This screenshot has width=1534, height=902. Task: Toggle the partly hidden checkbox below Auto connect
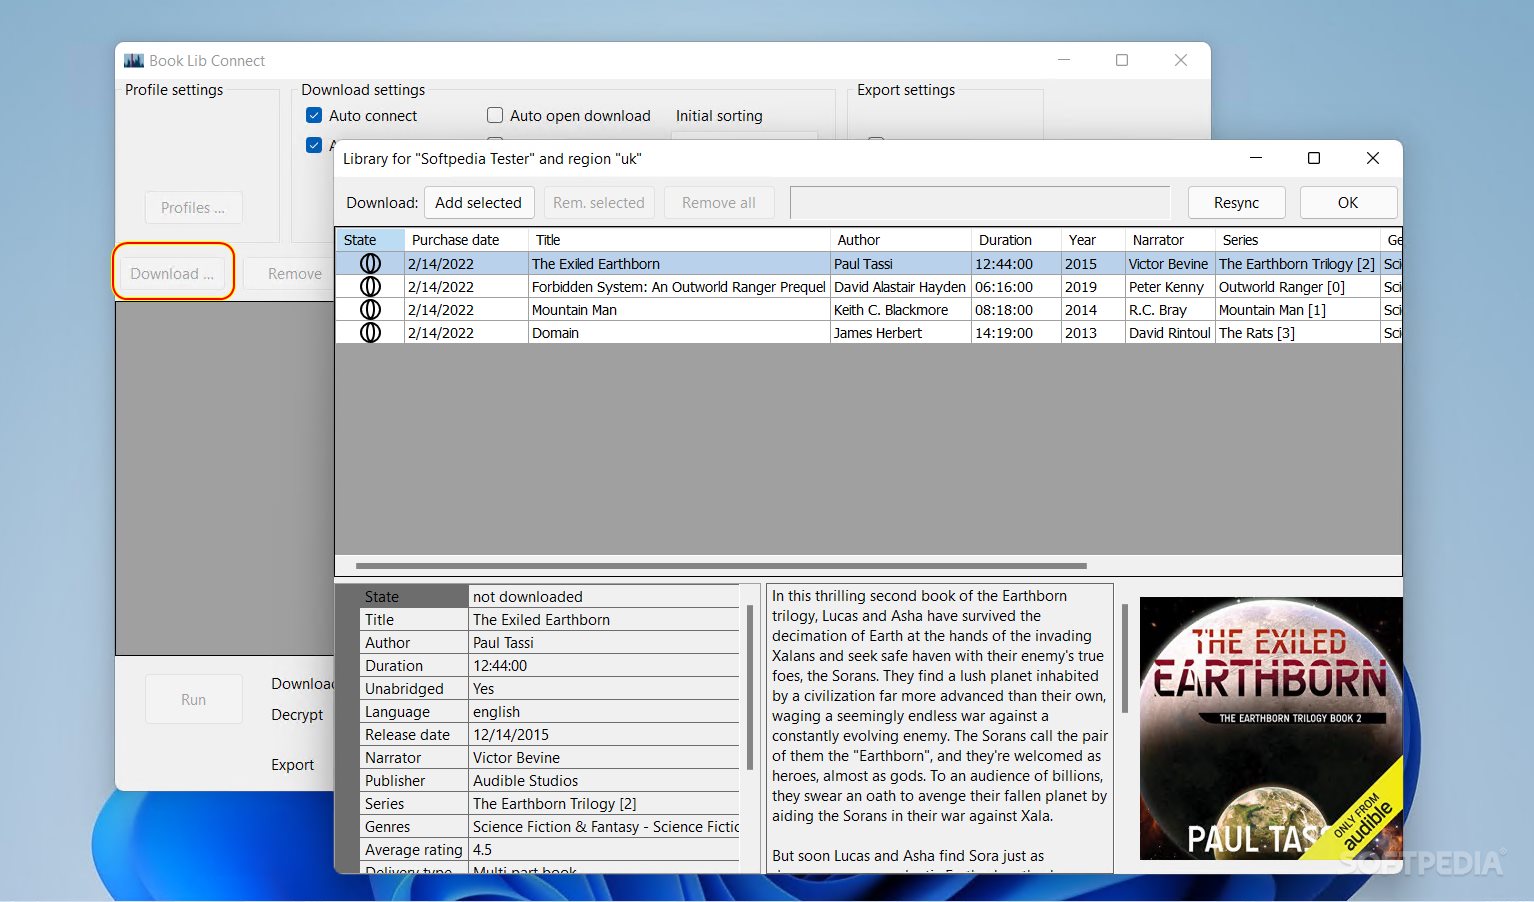pyautogui.click(x=314, y=145)
